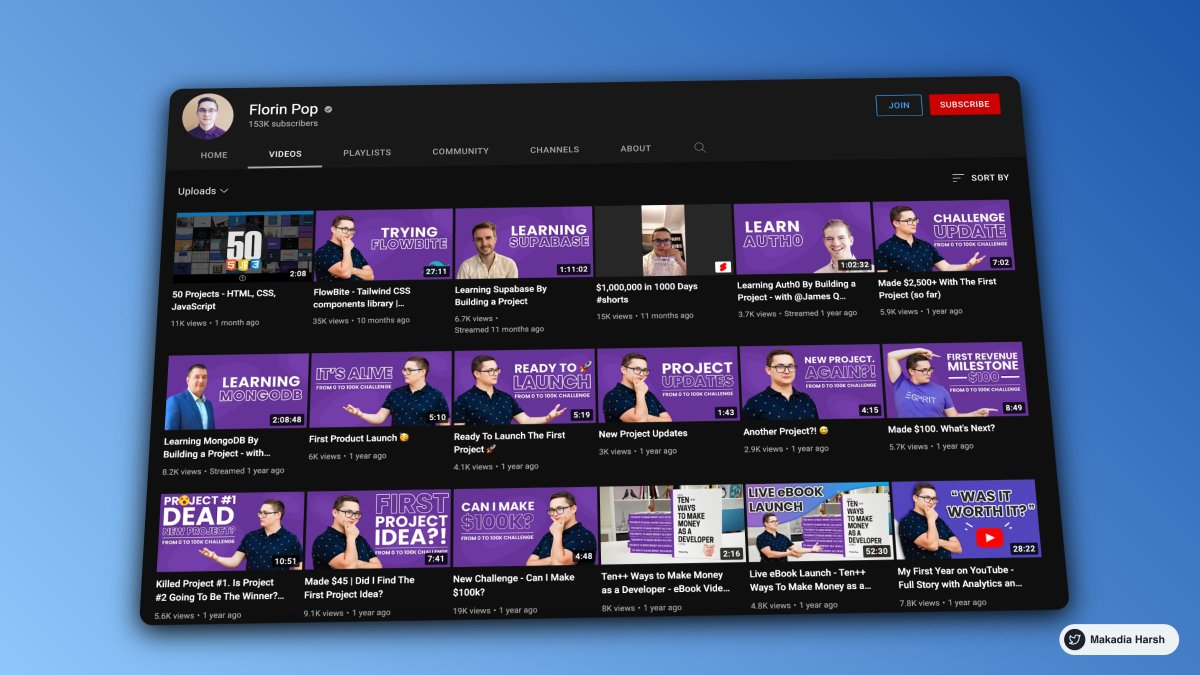Image resolution: width=1200 pixels, height=675 pixels.
Task: Expand the Uploads filter dropdown
Action: pyautogui.click(x=203, y=190)
